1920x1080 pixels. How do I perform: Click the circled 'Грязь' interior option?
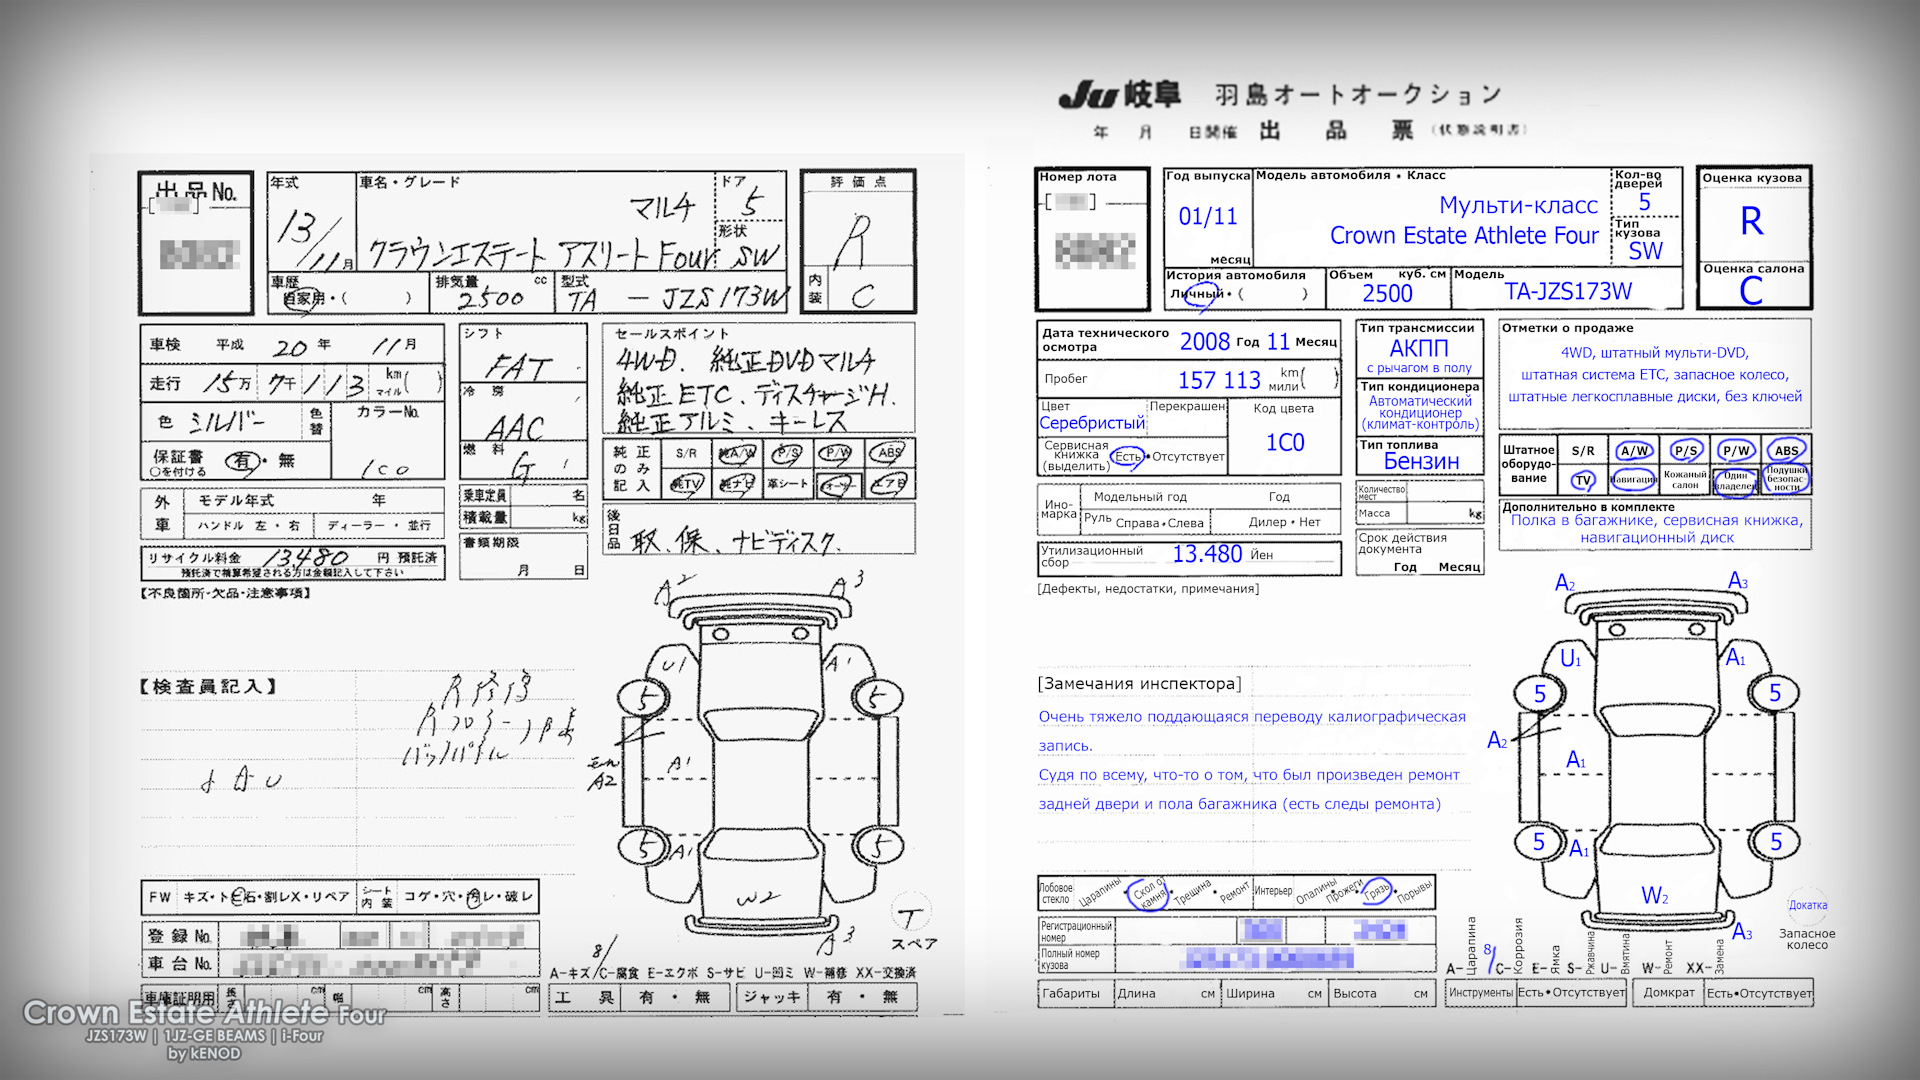point(1378,891)
